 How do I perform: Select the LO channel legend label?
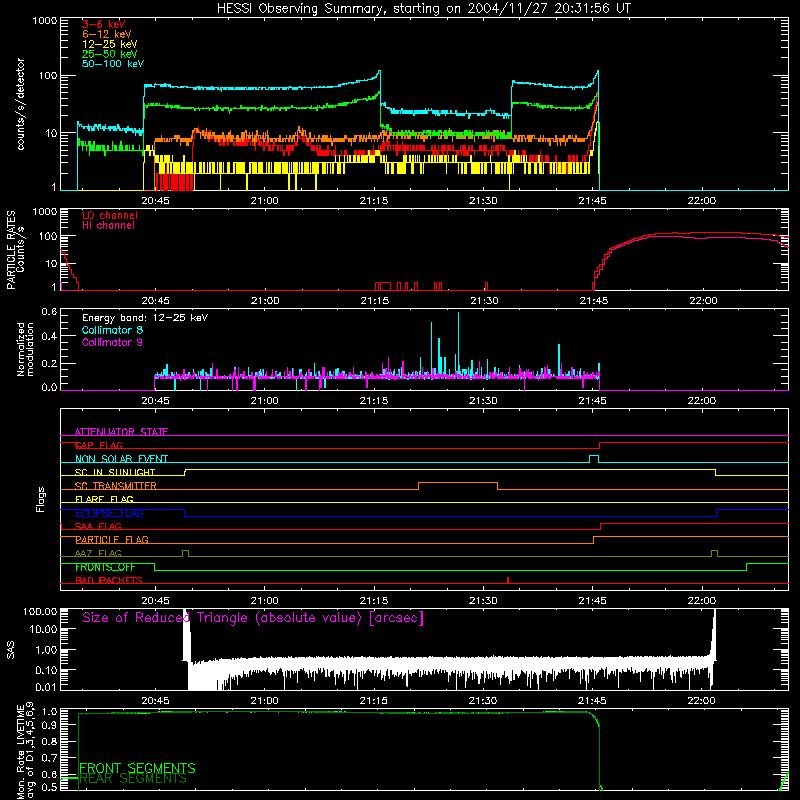coord(110,215)
